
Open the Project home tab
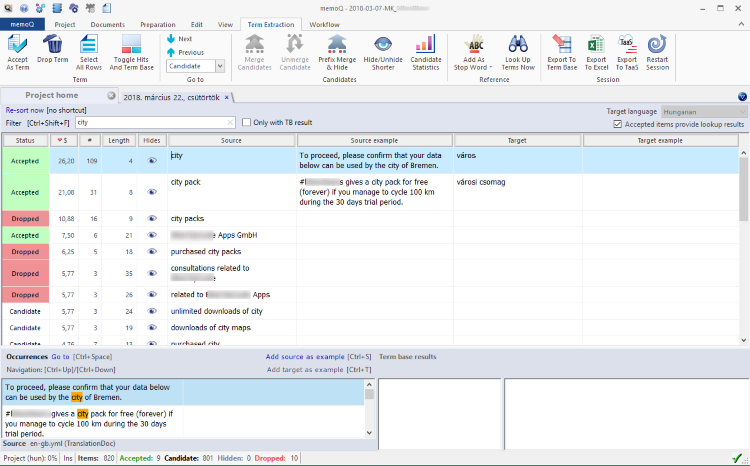52,96
